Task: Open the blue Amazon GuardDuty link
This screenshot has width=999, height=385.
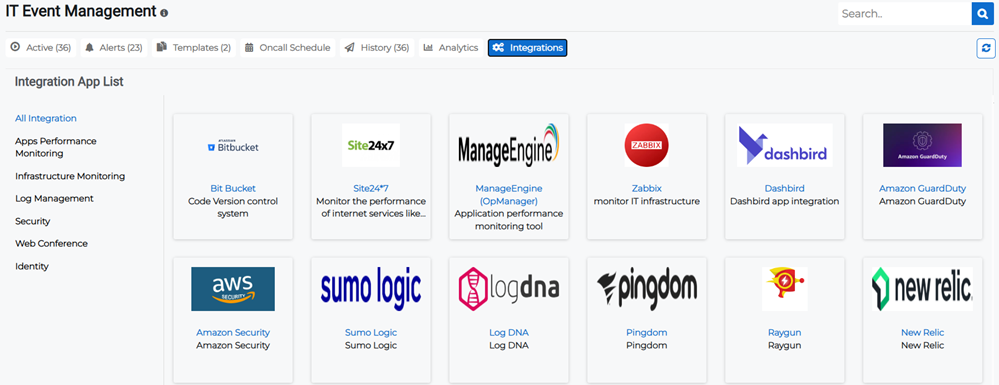Action: click(x=923, y=189)
